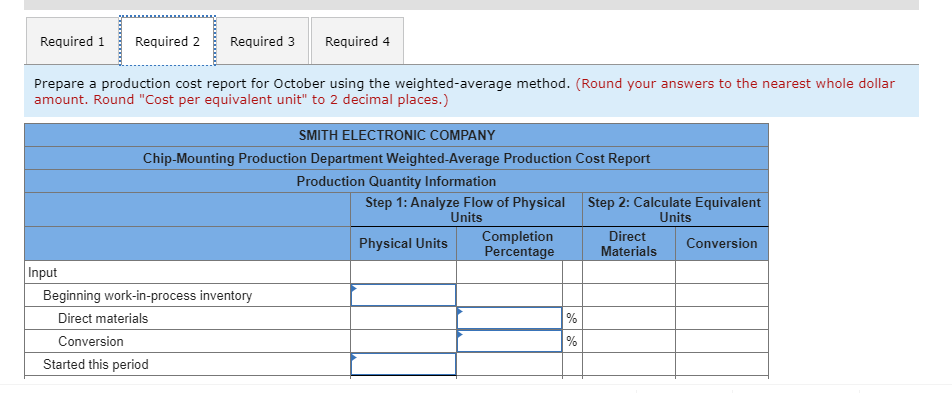Select the Required 2 tab
This screenshot has width=952, height=393.
click(168, 41)
